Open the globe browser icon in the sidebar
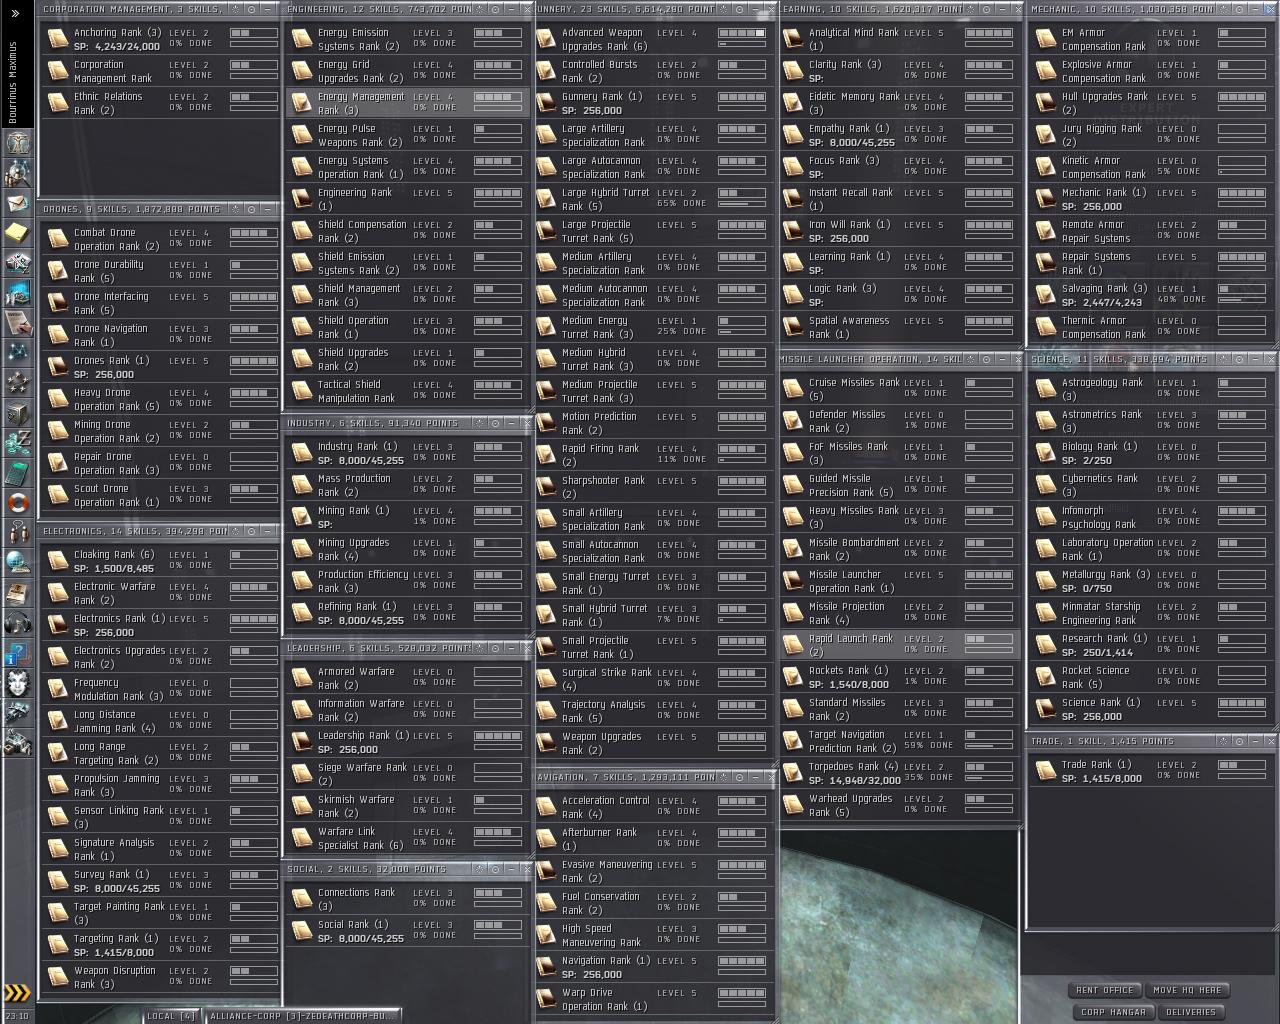The width and height of the screenshot is (1280, 1024). 17,564
